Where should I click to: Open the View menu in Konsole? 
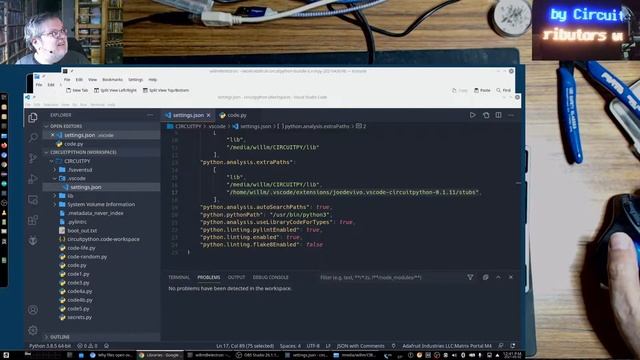(x=93, y=80)
